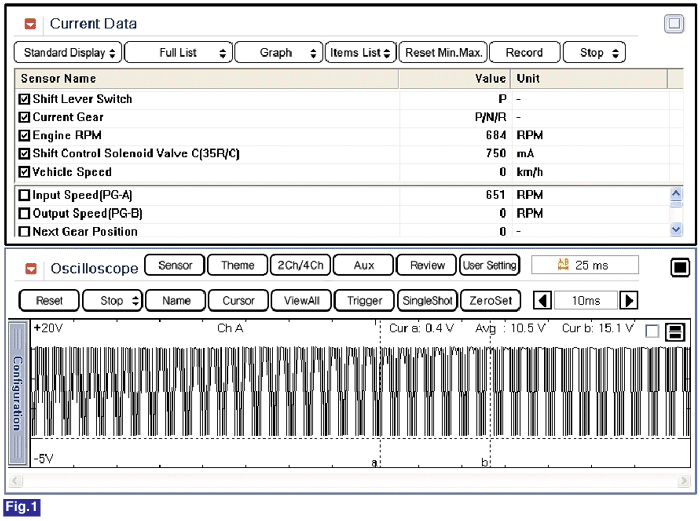This screenshot has height=521, width=700.
Task: Check Output Speed(PG-B) sensor
Action: [25, 213]
